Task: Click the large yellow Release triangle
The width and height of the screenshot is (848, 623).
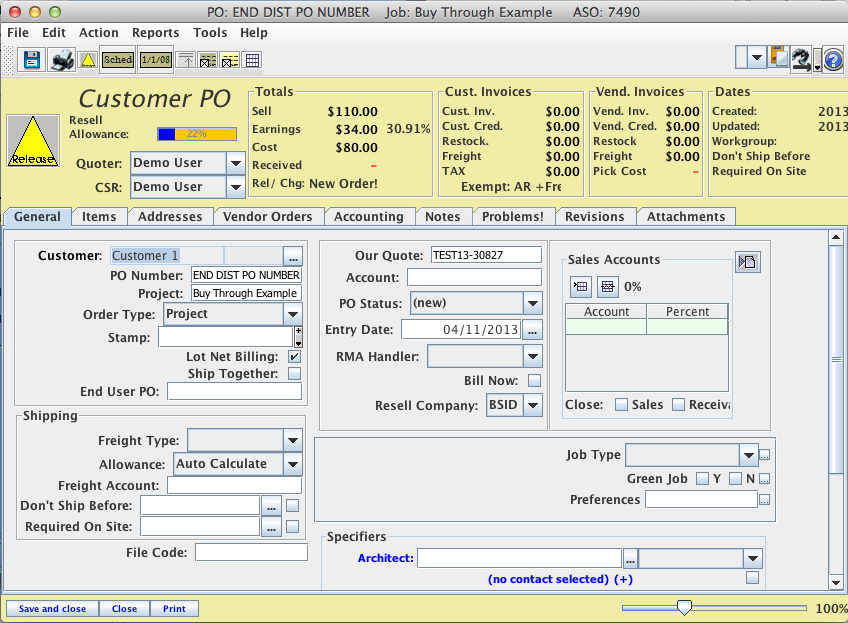Action: point(33,141)
